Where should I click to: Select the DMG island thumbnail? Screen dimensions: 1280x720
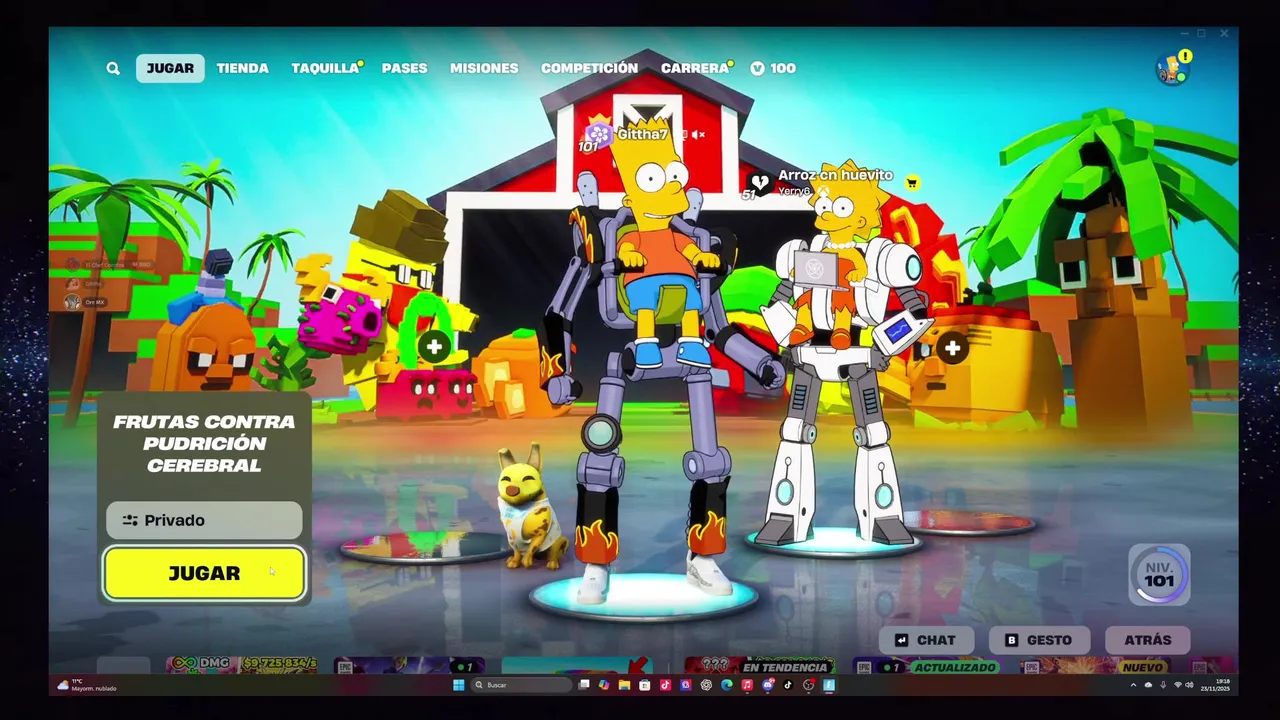pyautogui.click(x=242, y=665)
